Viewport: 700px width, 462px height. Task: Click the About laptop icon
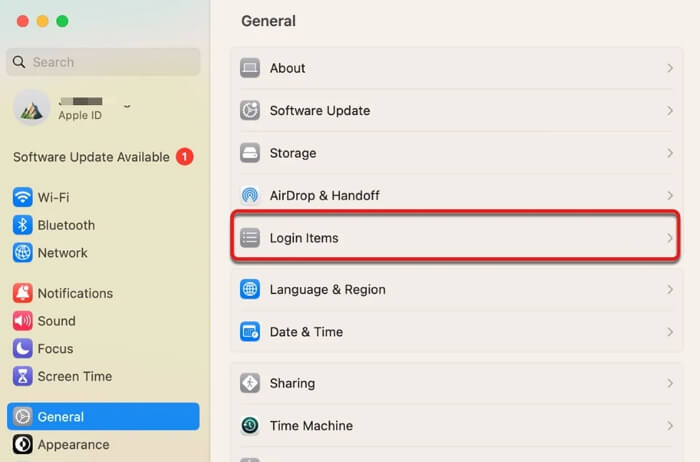pyautogui.click(x=250, y=68)
